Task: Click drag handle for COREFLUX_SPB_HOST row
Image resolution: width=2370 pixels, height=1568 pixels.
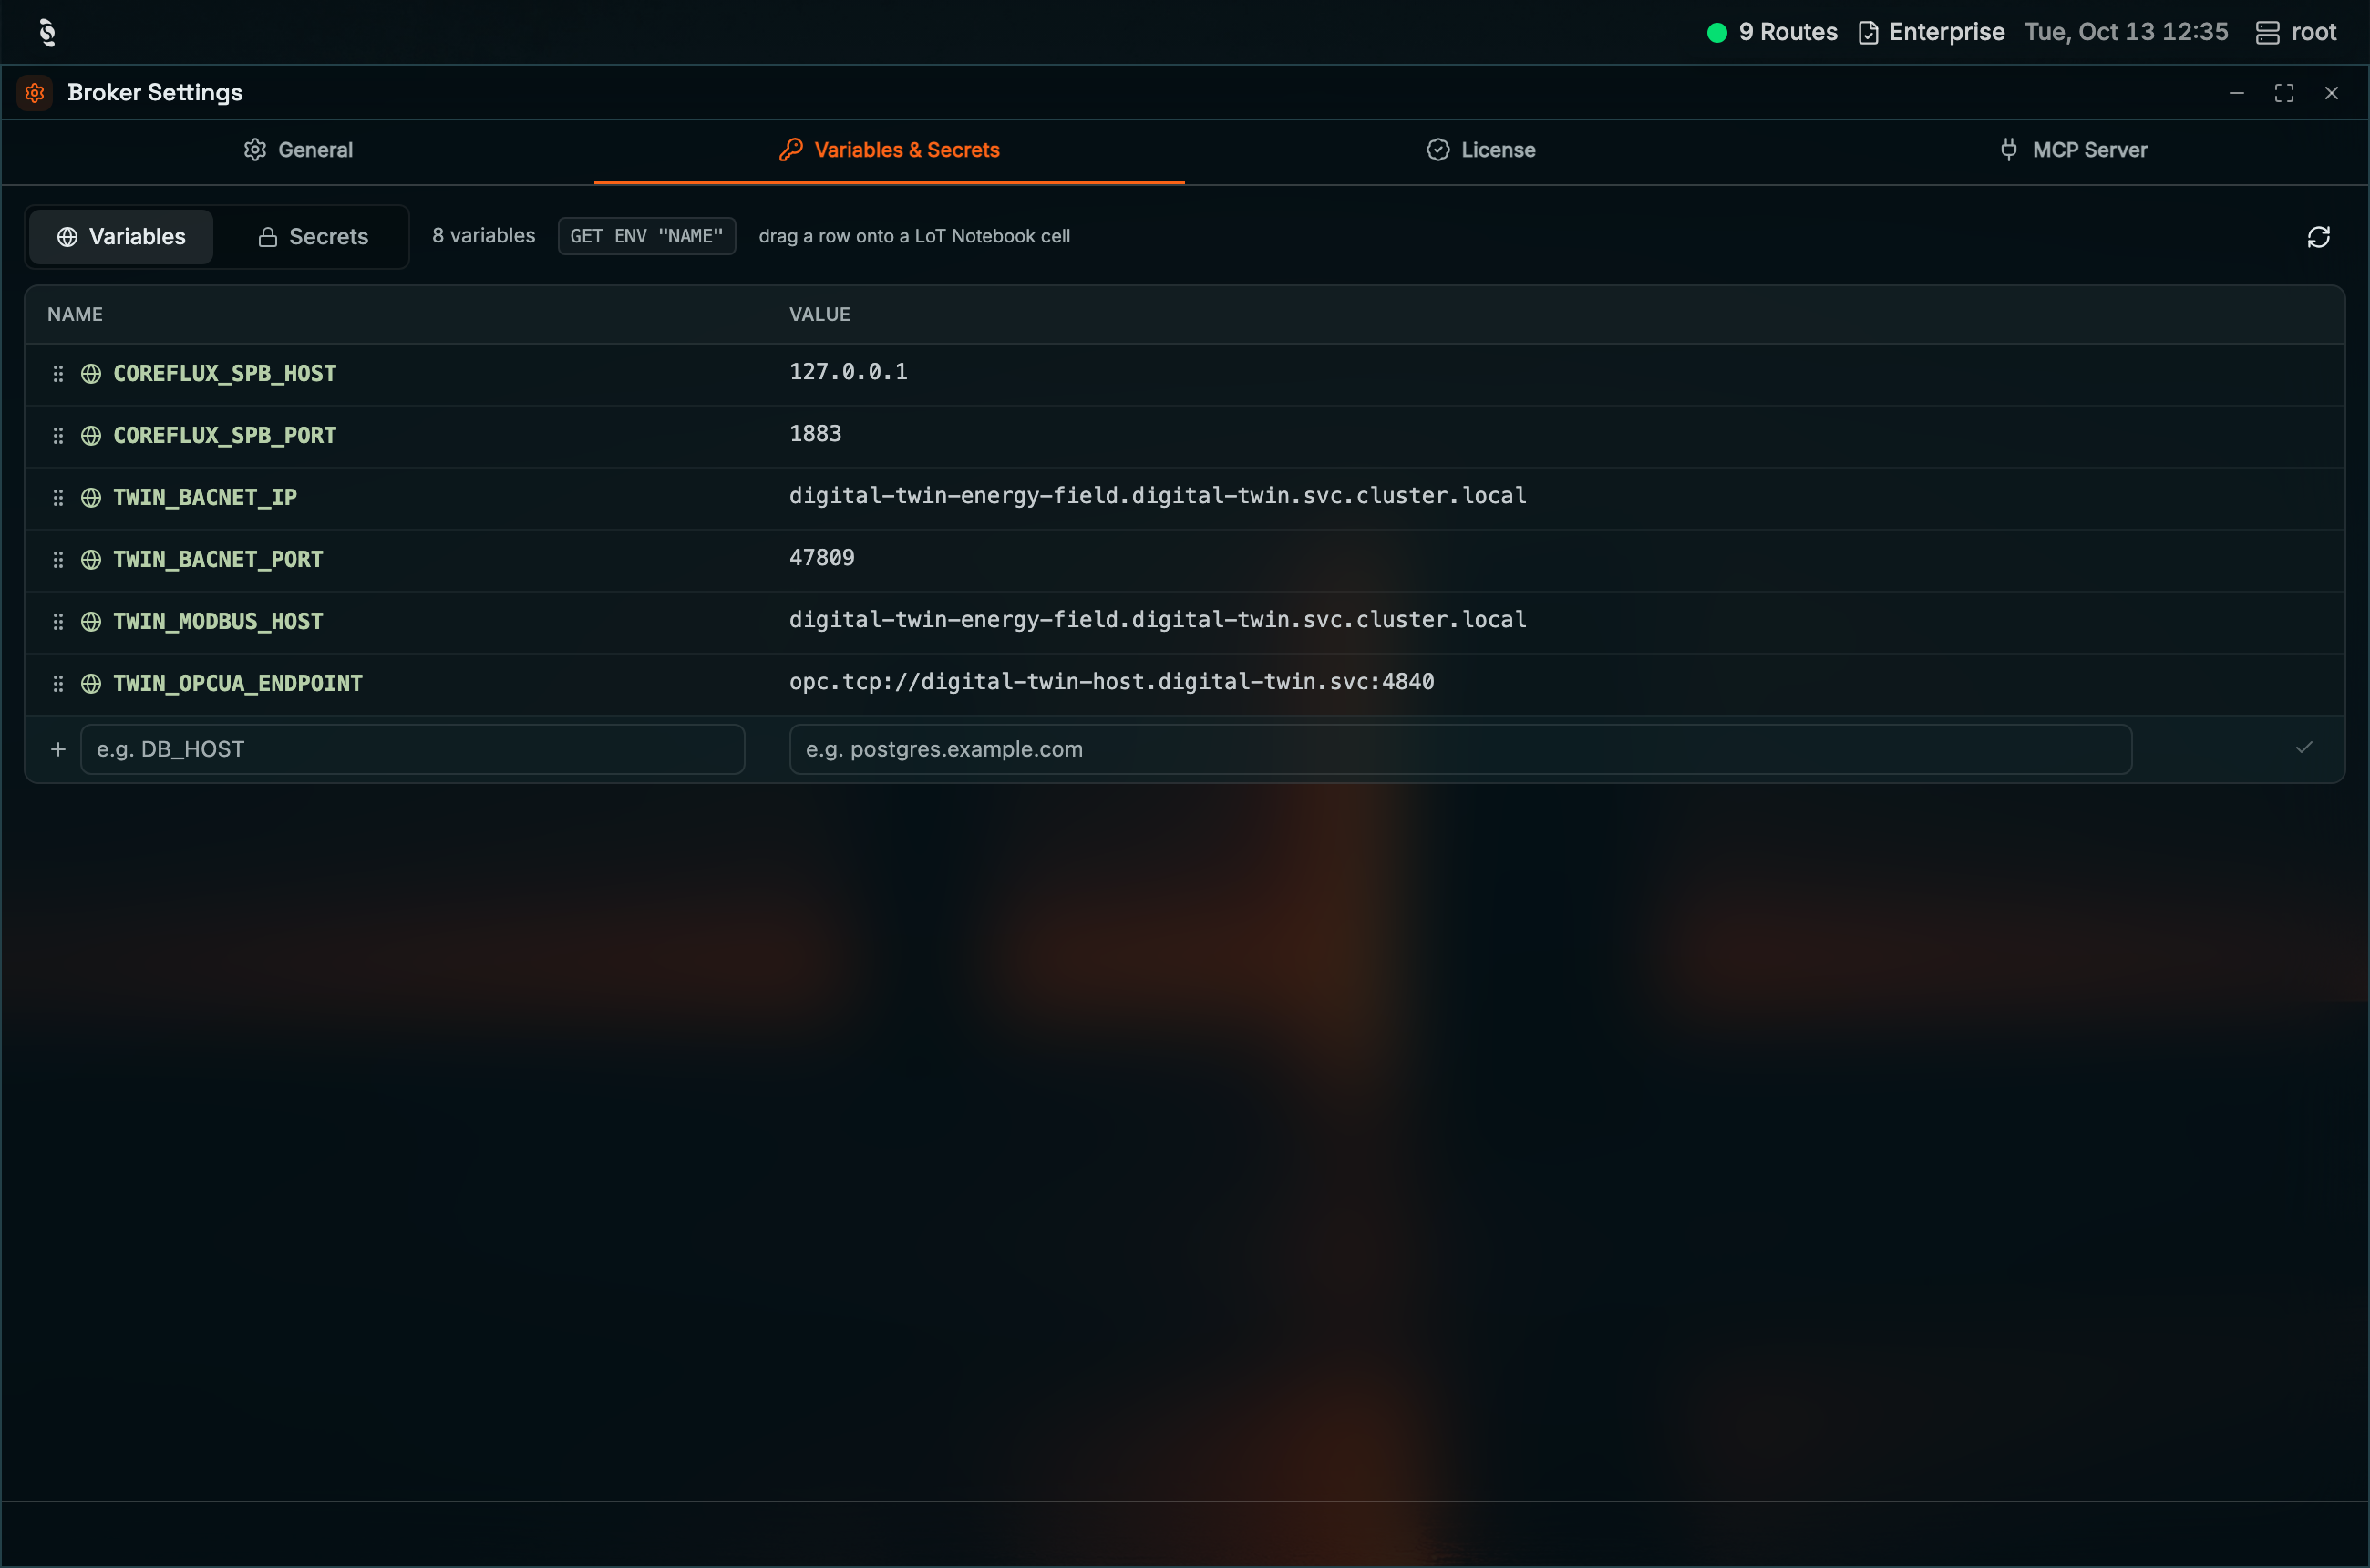Action: point(58,374)
